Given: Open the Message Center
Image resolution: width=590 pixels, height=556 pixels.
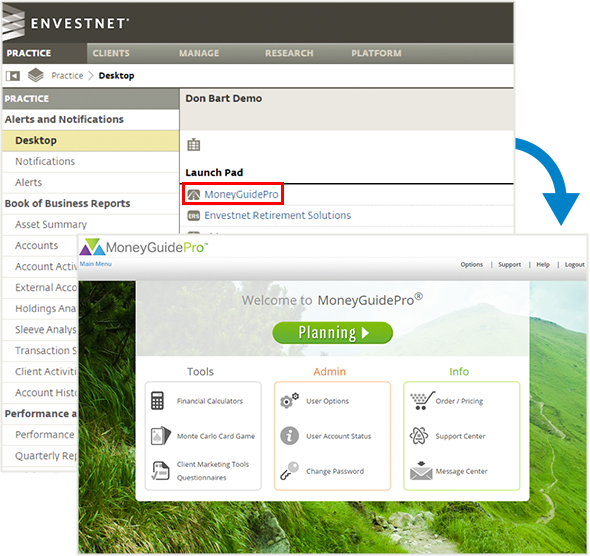Looking at the screenshot, I should tap(461, 471).
